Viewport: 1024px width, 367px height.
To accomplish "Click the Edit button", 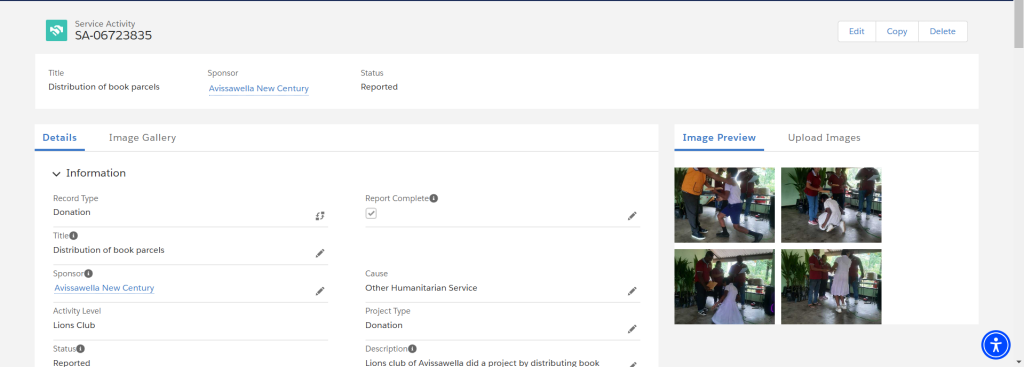I will (x=857, y=31).
